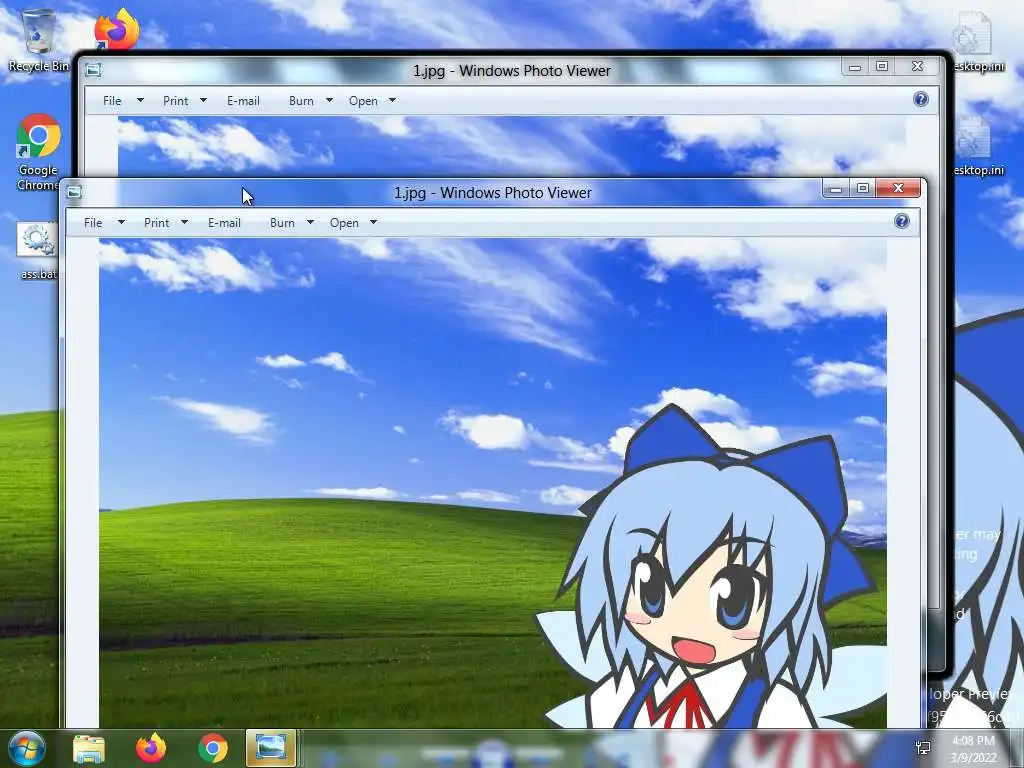Click back window title bar text

(x=512, y=71)
